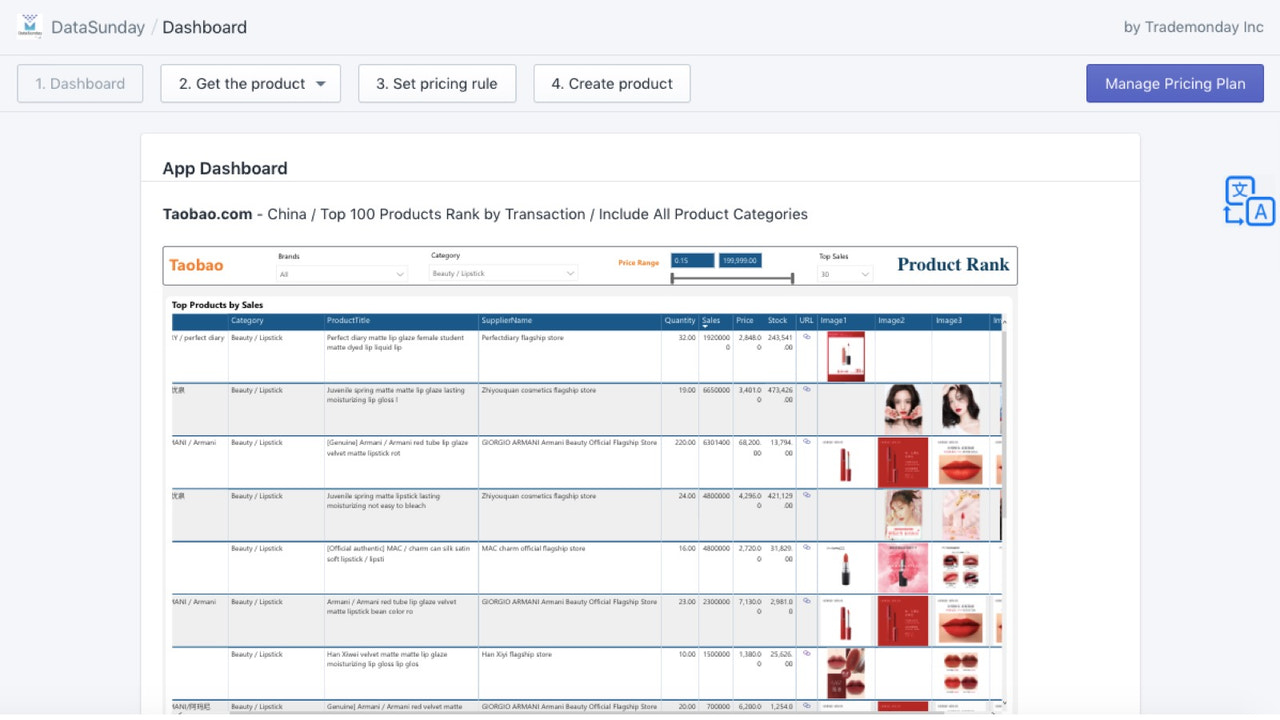Click the Manage Pricing Plan button
This screenshot has width=1280, height=720.
coord(1174,83)
